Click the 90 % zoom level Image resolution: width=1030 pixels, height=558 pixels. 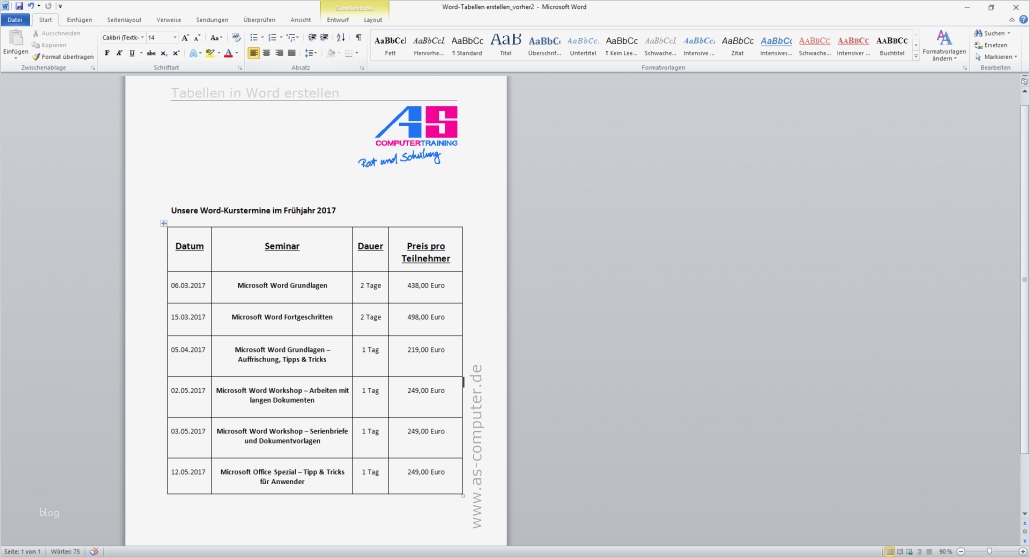tap(945, 551)
